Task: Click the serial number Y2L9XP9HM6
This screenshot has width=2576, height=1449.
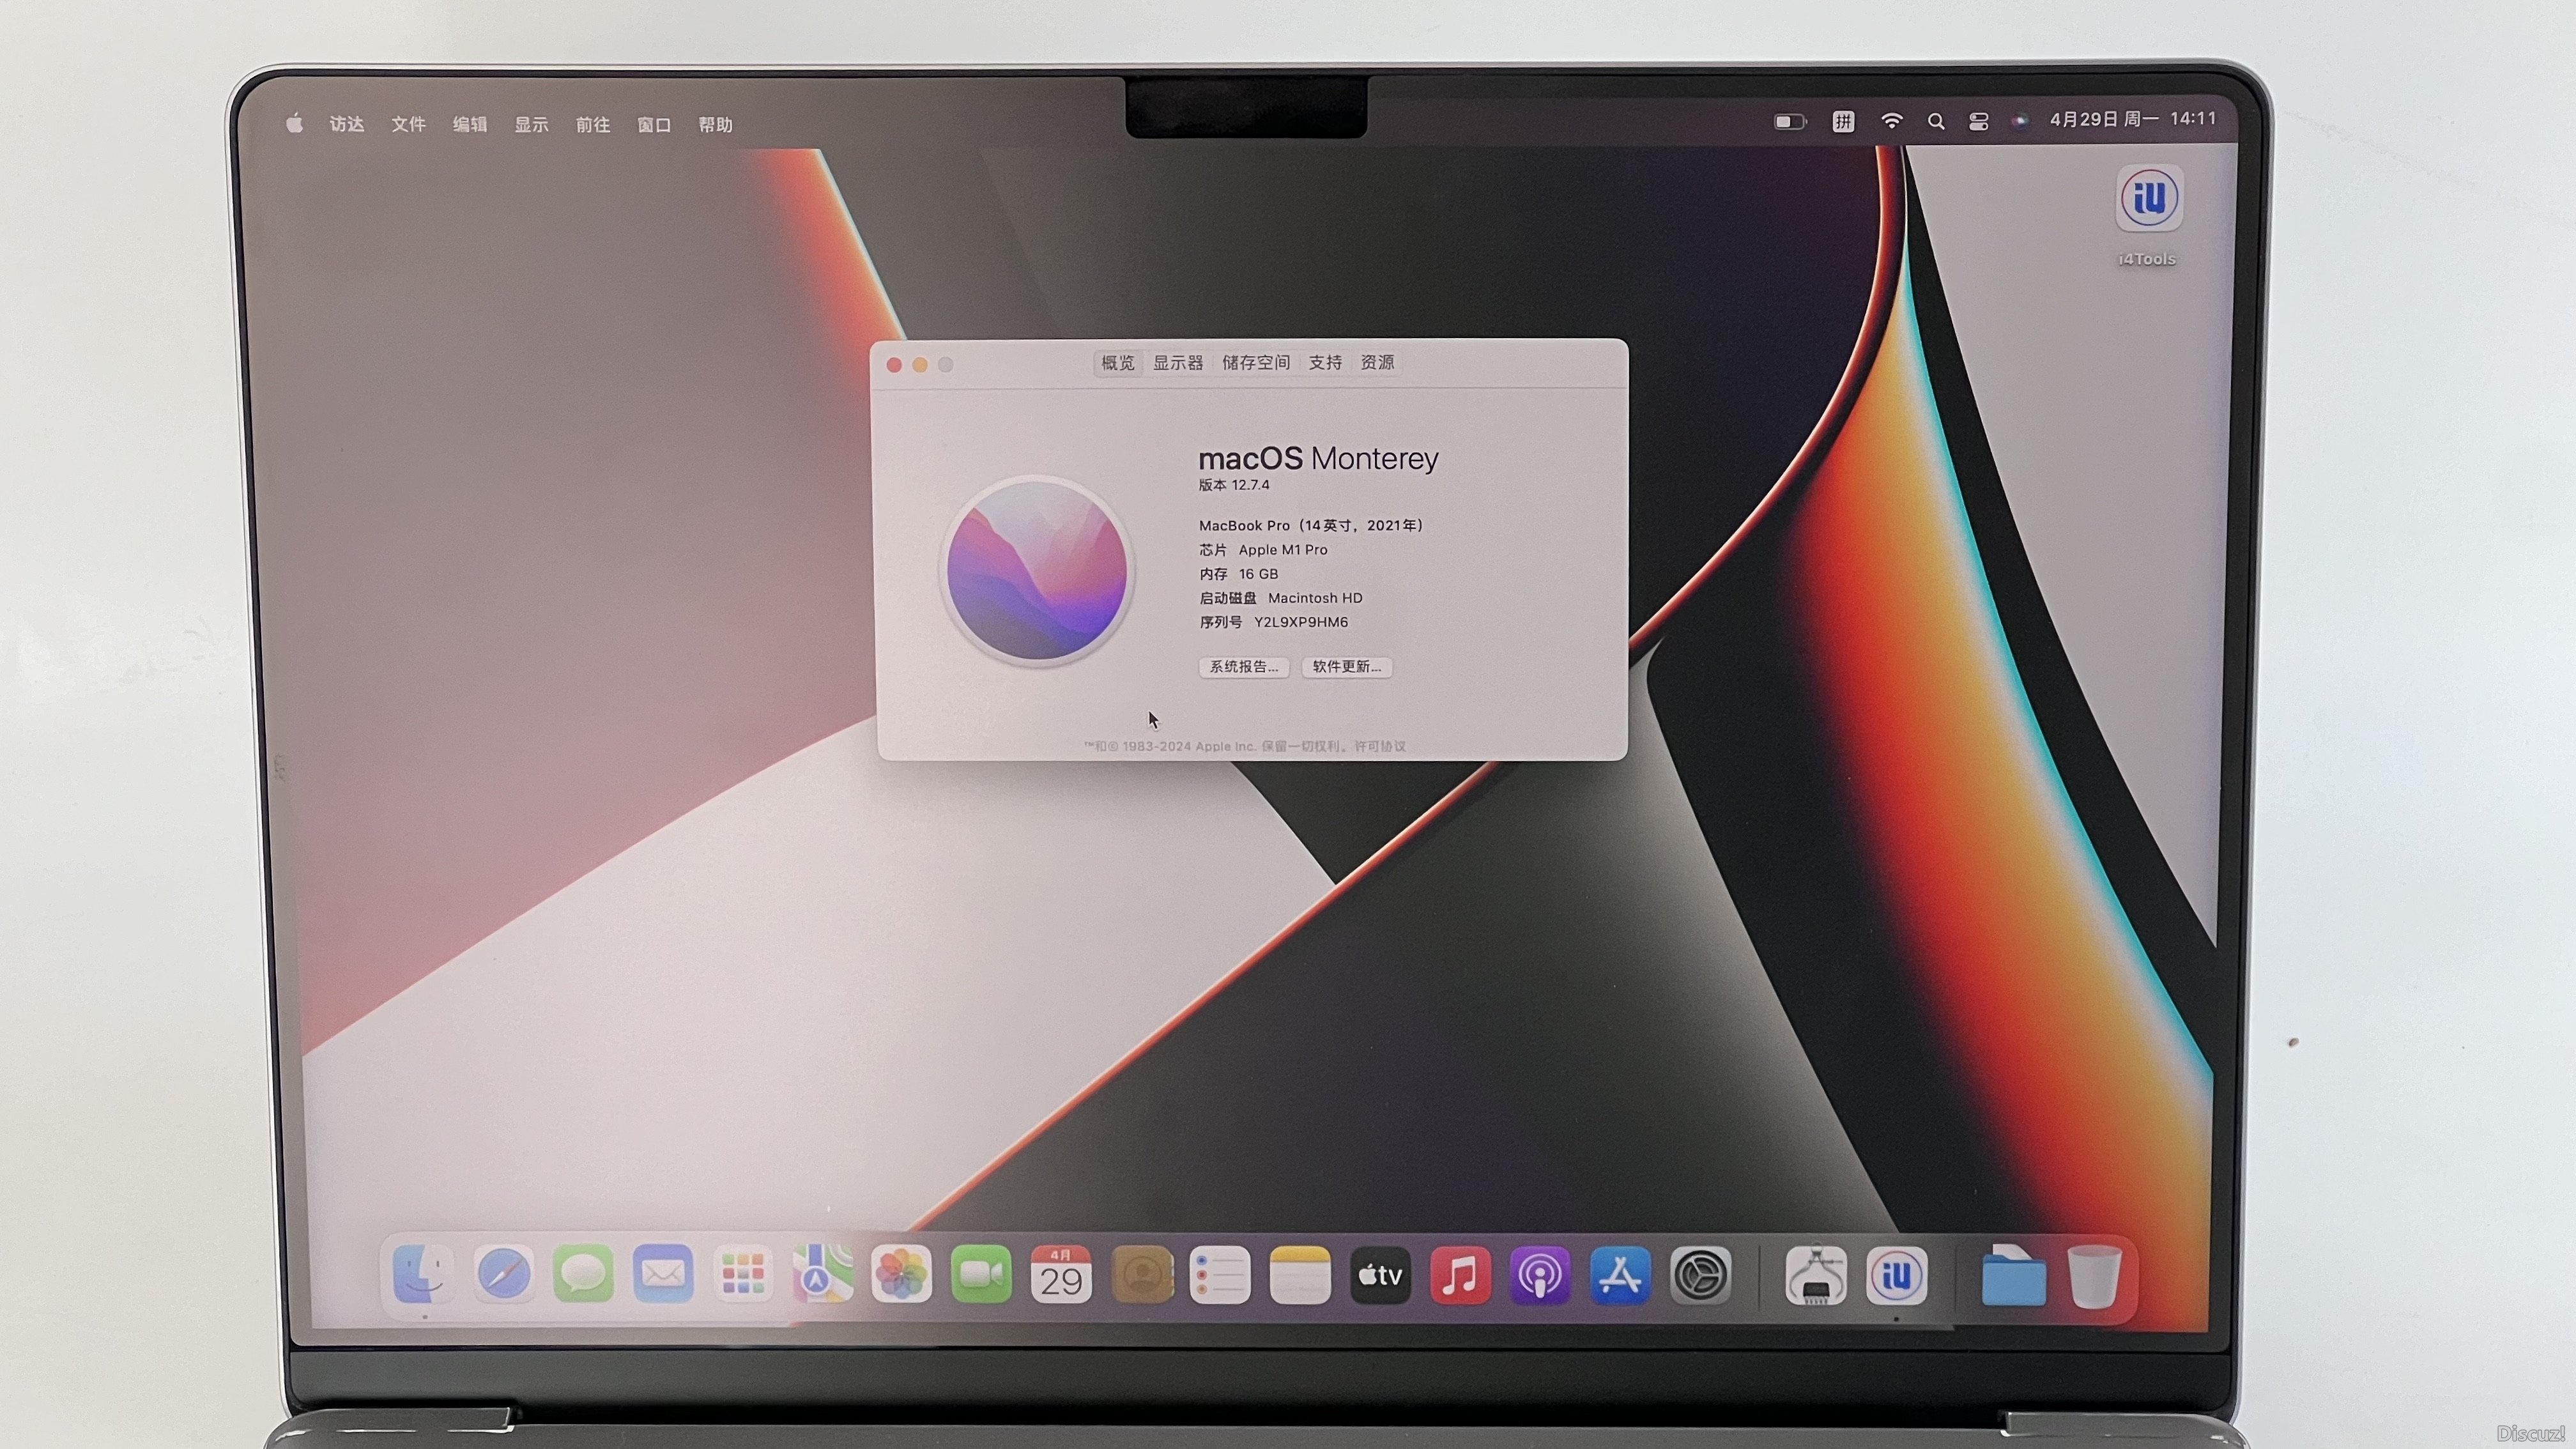Action: point(1301,622)
